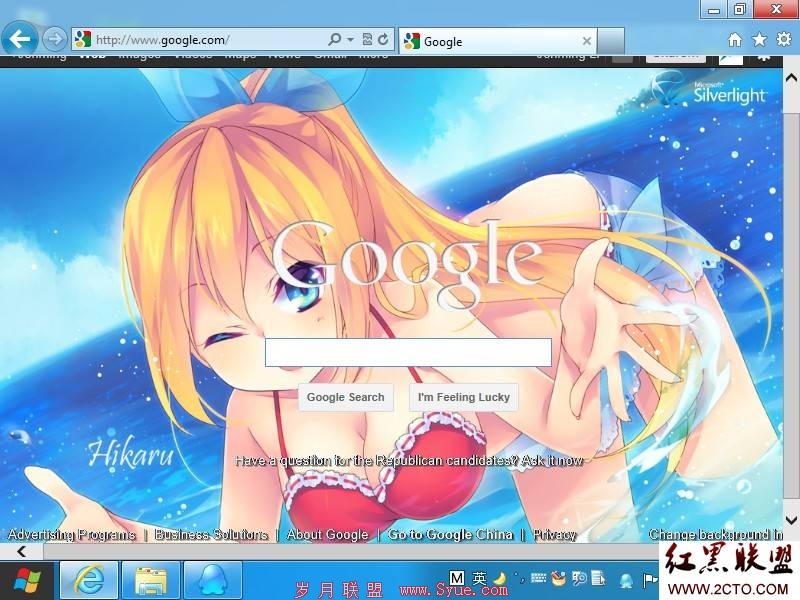This screenshot has height=600, width=800.
Task: Follow the Go to Google China link
Action: (451, 534)
